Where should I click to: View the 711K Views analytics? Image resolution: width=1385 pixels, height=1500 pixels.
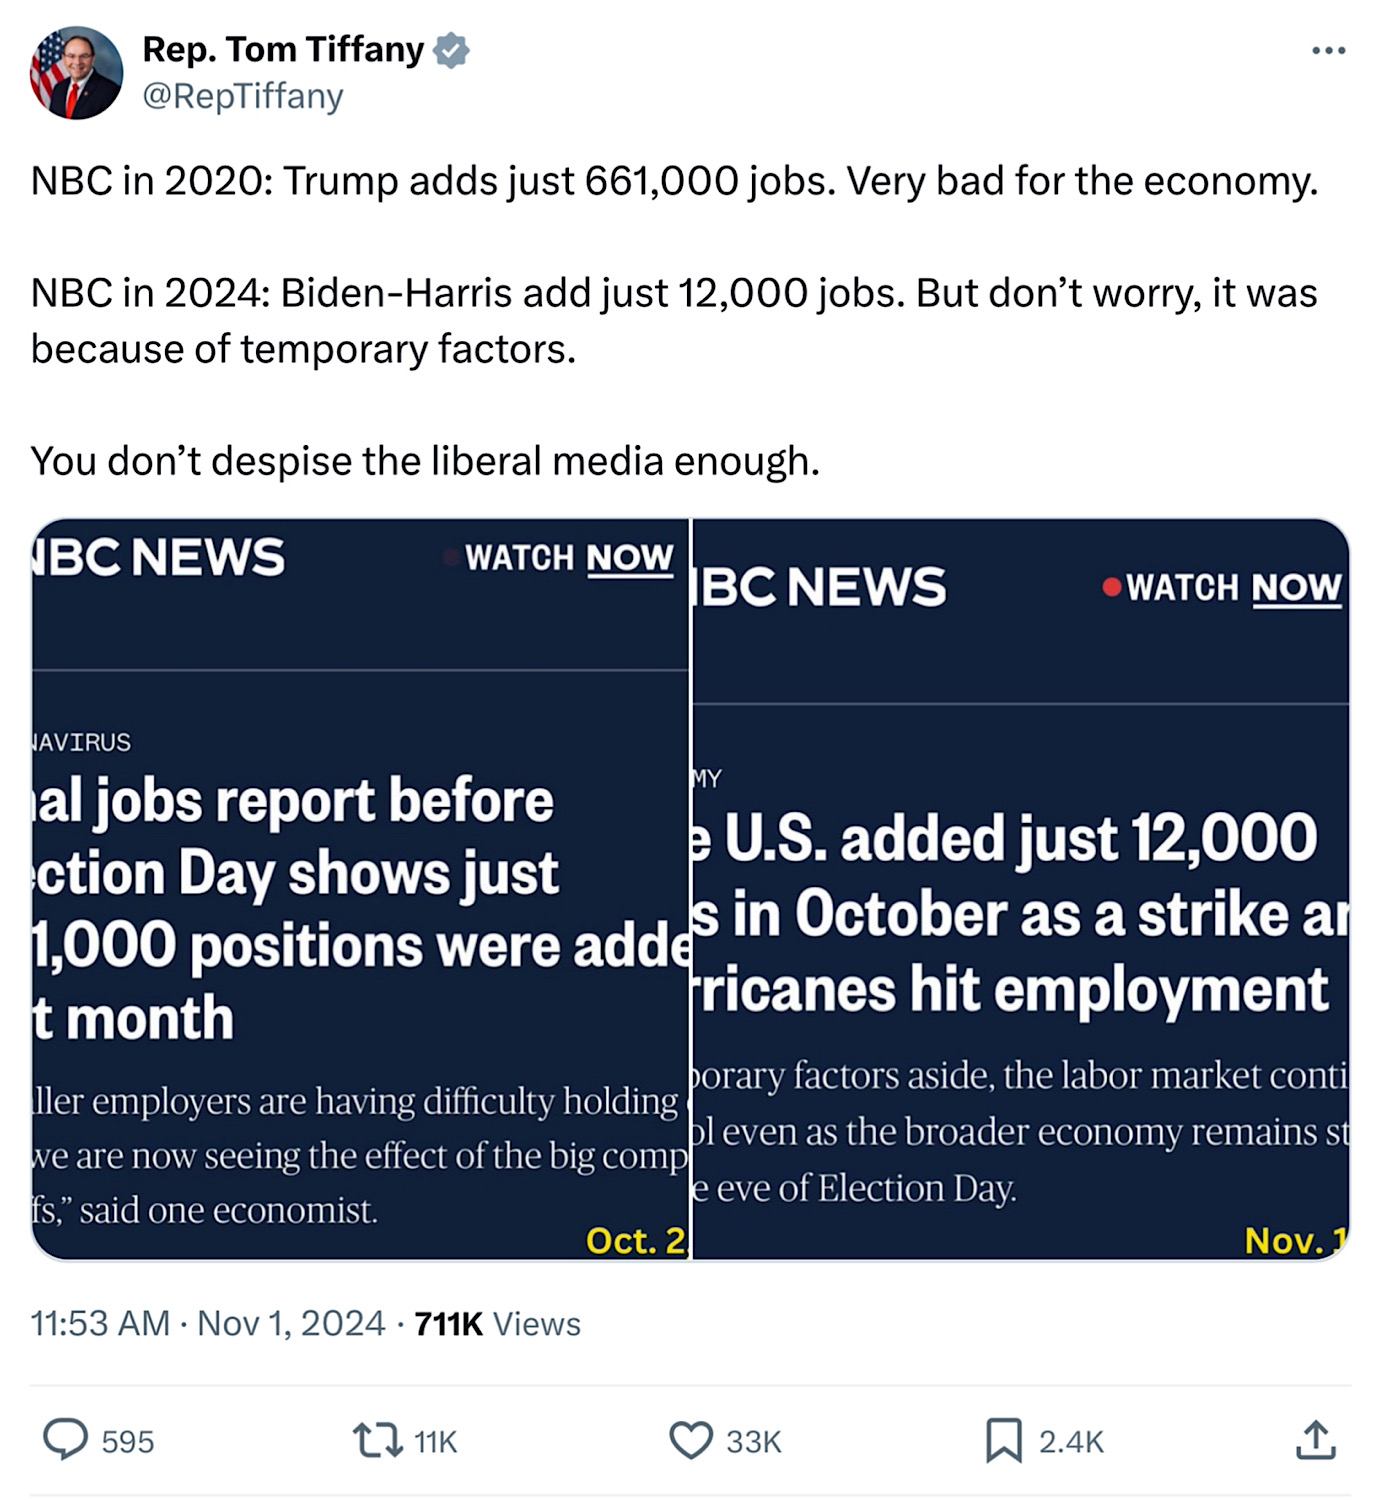coord(497,1323)
